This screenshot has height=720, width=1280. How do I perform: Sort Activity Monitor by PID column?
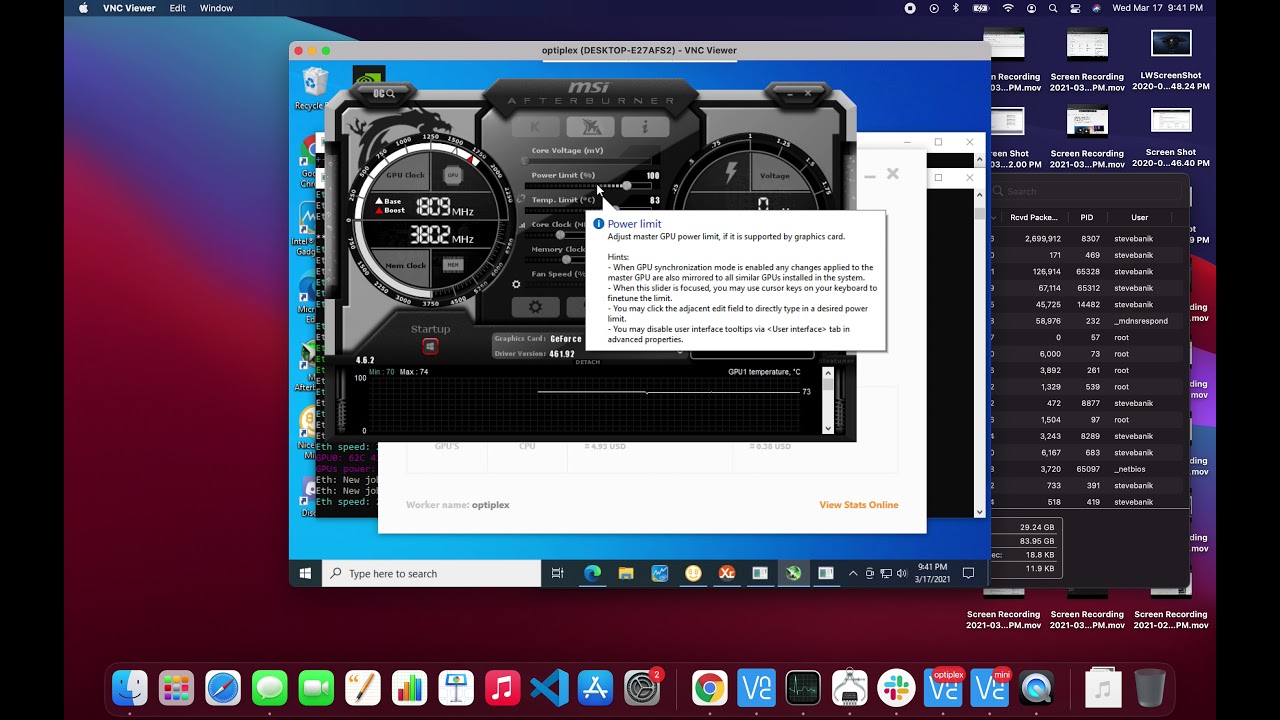(x=1086, y=217)
